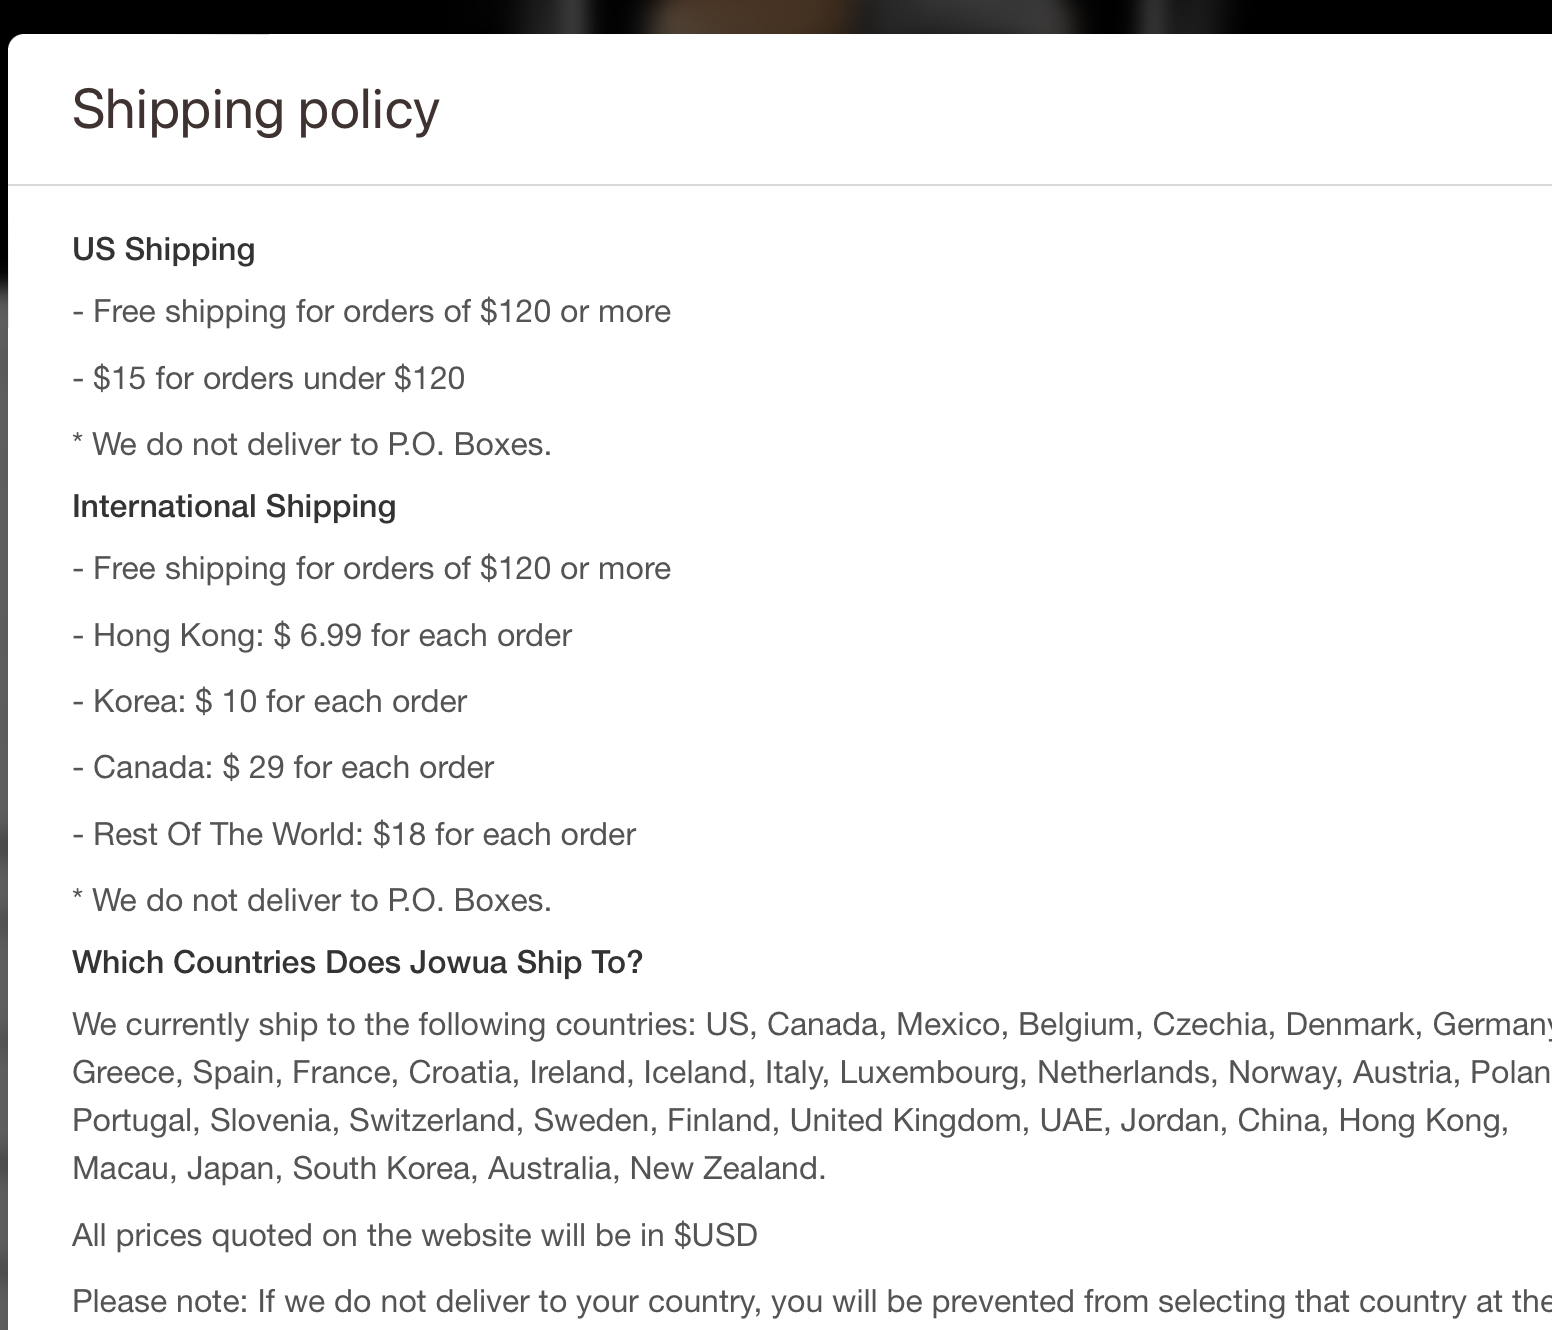1552x1330 pixels.
Task: Click the $15 for orders under $120 line
Action: (x=269, y=378)
